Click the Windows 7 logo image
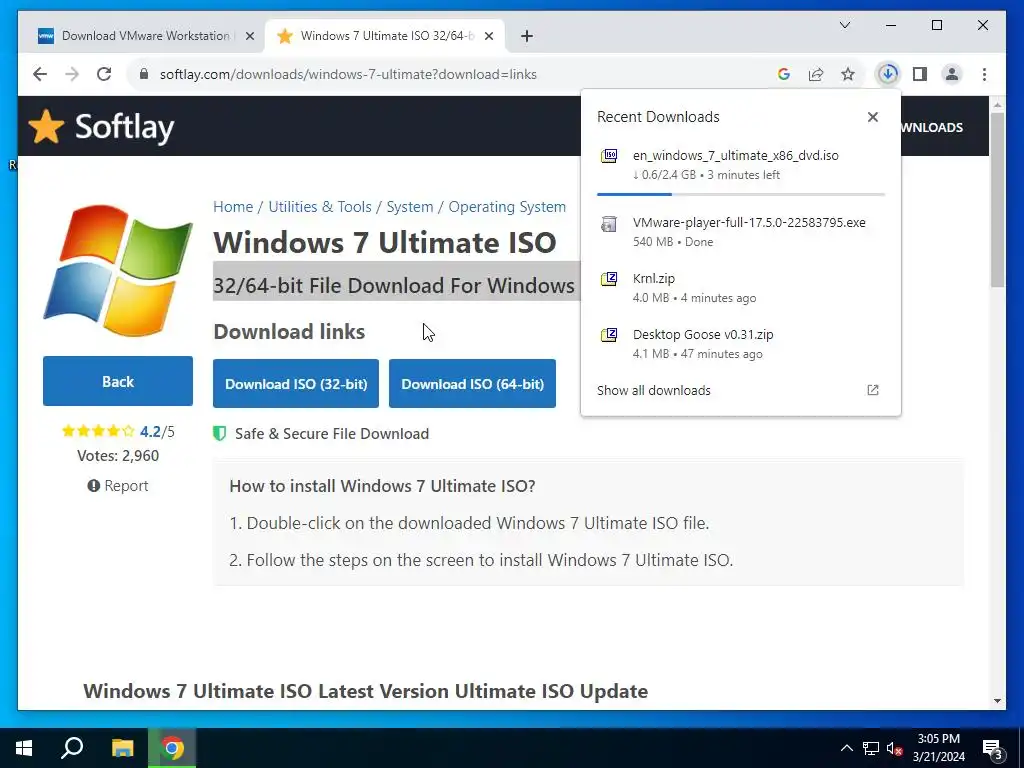Image resolution: width=1024 pixels, height=768 pixels. tap(118, 269)
